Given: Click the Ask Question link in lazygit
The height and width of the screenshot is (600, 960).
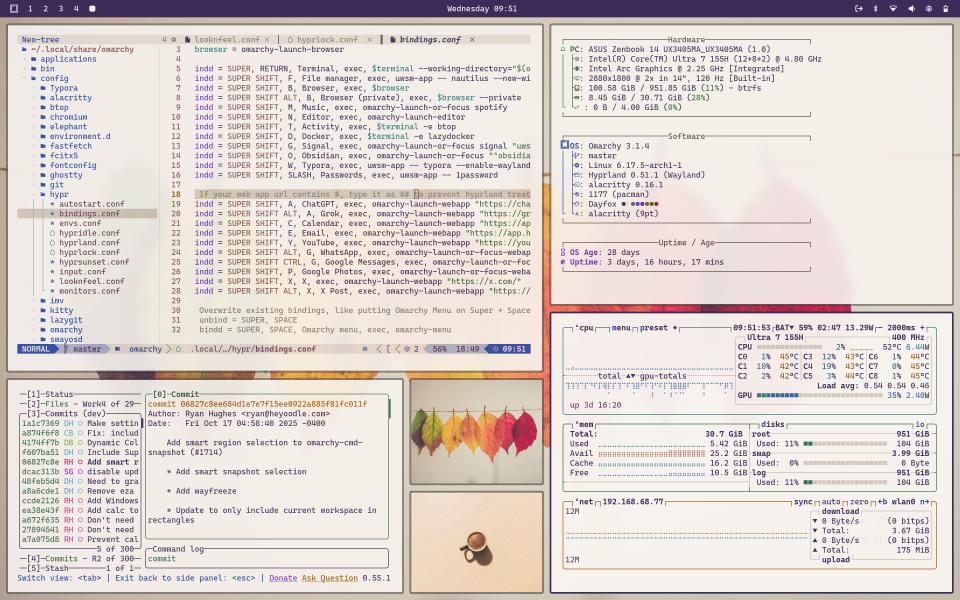Looking at the screenshot, I should 329,578.
